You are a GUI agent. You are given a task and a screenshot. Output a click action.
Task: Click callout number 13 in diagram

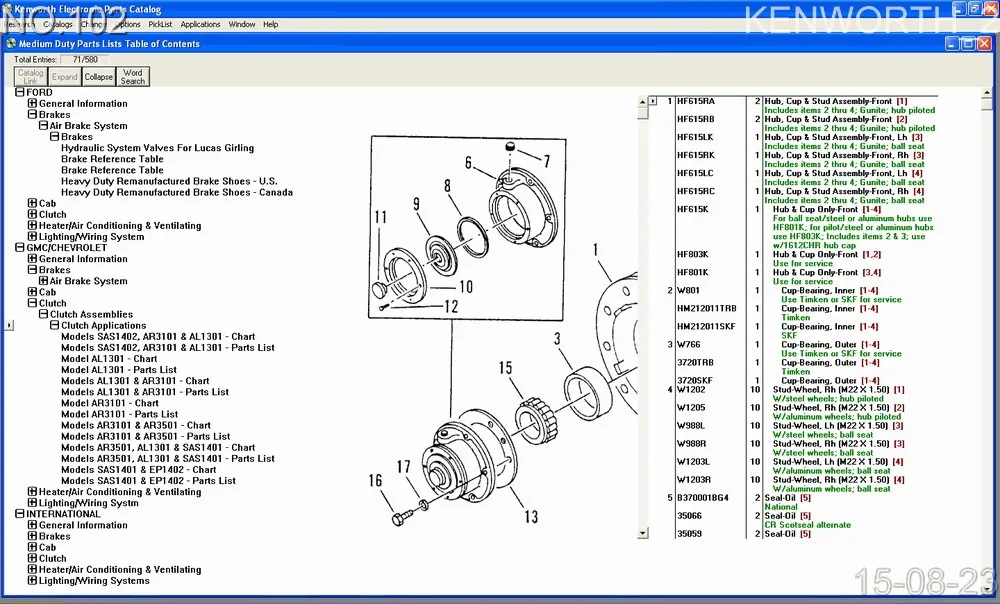click(531, 517)
